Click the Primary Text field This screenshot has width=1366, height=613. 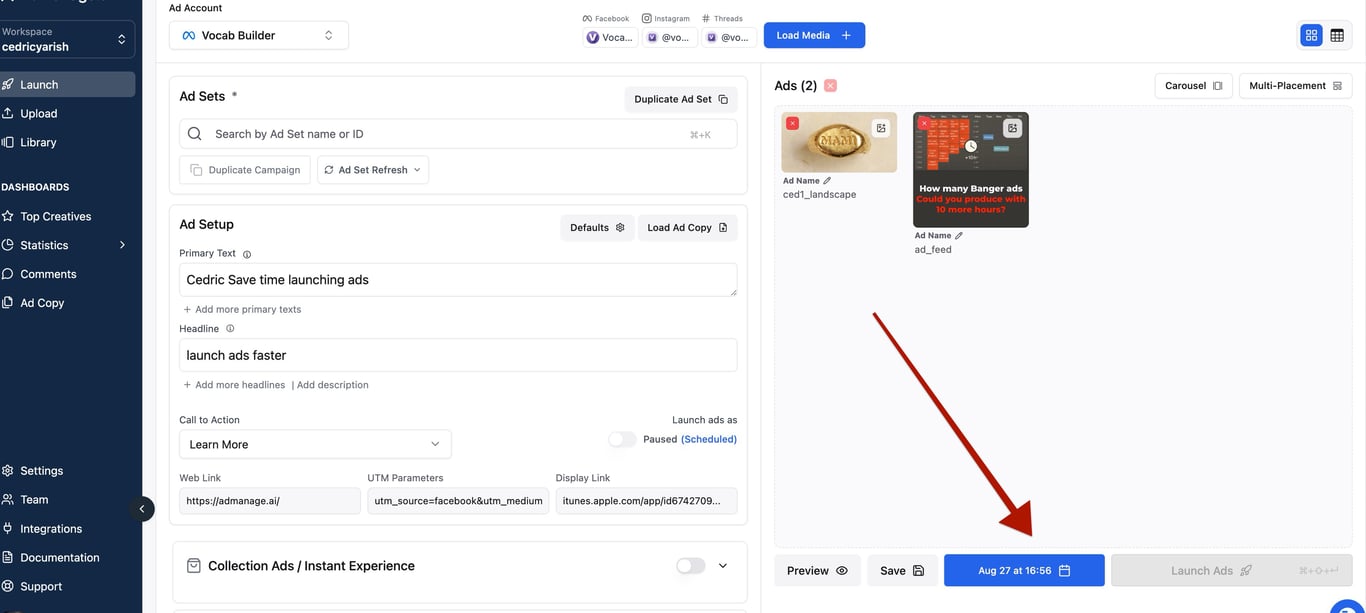pyautogui.click(x=458, y=280)
